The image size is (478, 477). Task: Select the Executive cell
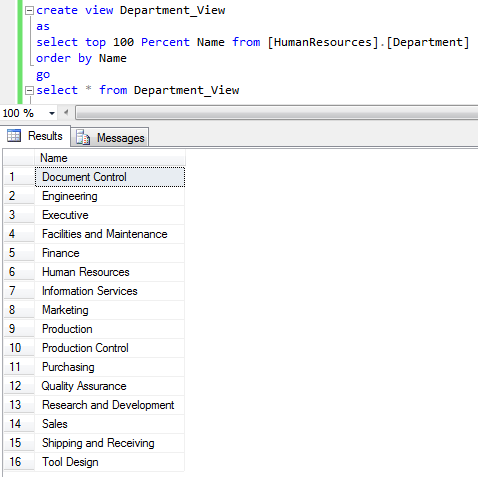pyautogui.click(x=110, y=215)
